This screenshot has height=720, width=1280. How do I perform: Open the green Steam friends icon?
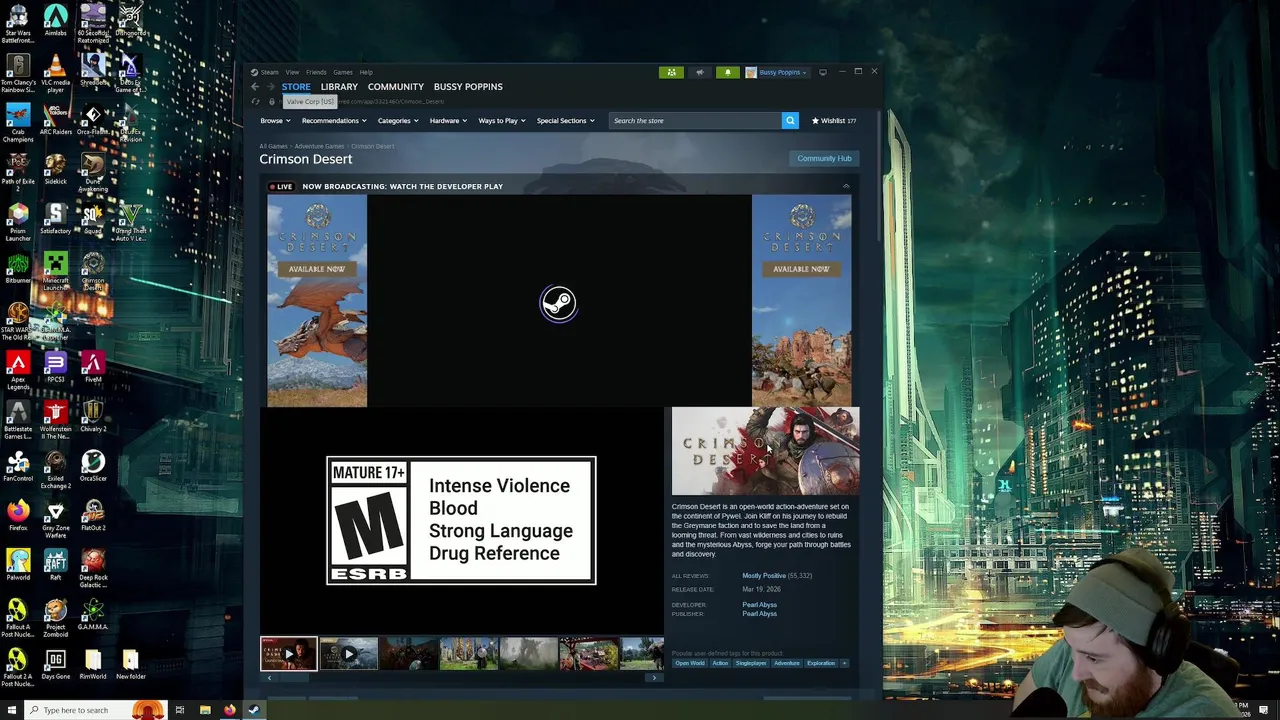point(671,72)
